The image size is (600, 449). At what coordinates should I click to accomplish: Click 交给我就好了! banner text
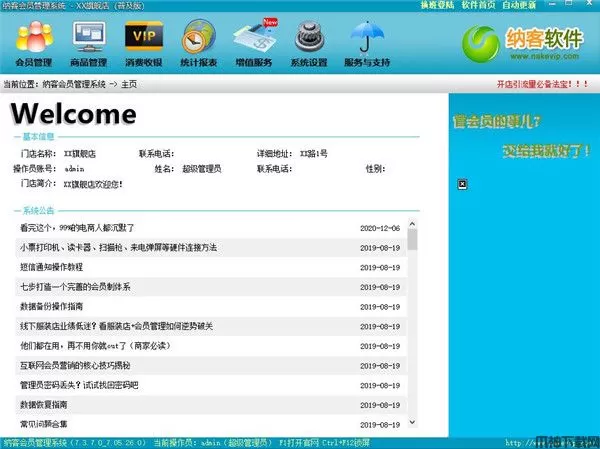[547, 151]
